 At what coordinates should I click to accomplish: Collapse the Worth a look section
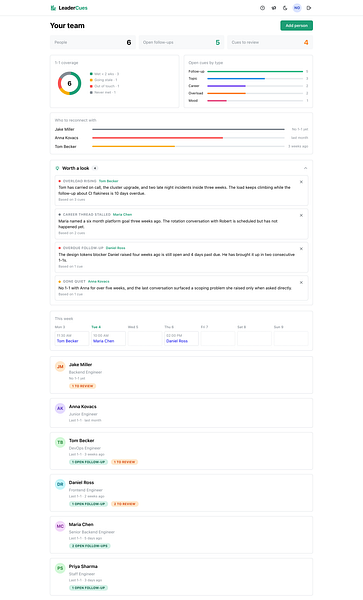pos(305,168)
